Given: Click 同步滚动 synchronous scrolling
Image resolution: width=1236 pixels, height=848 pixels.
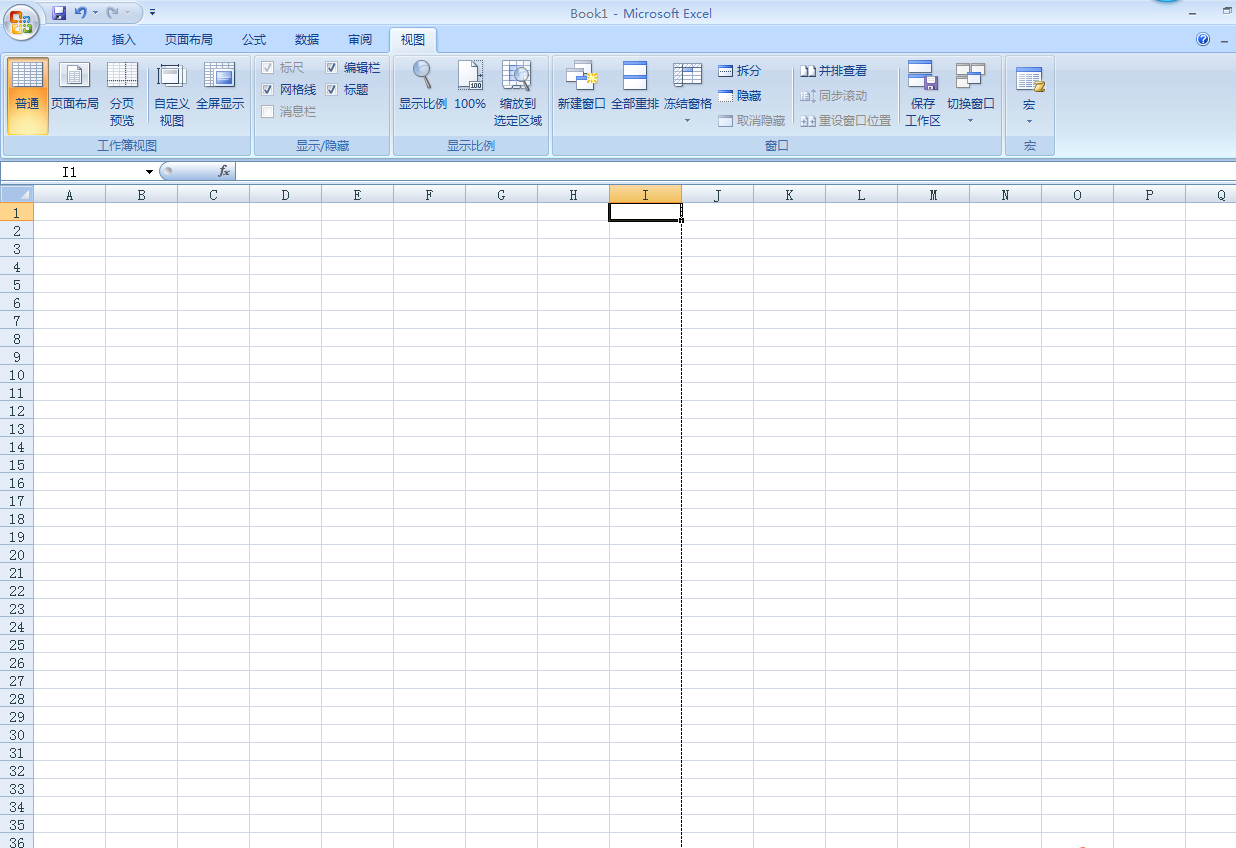Looking at the screenshot, I should pyautogui.click(x=833, y=96).
